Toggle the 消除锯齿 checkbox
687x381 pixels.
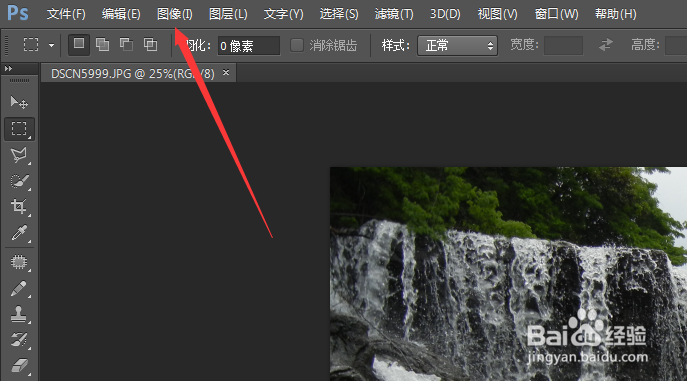pyautogui.click(x=297, y=45)
